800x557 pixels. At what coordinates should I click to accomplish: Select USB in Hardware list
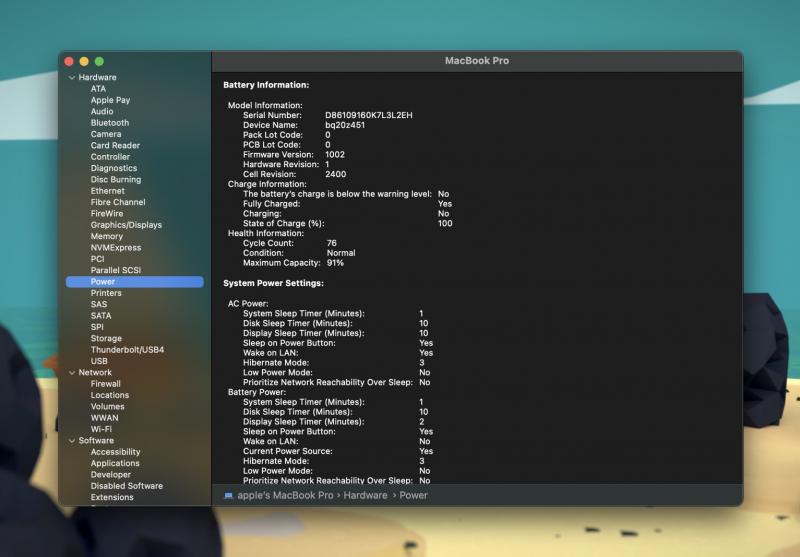pos(99,361)
